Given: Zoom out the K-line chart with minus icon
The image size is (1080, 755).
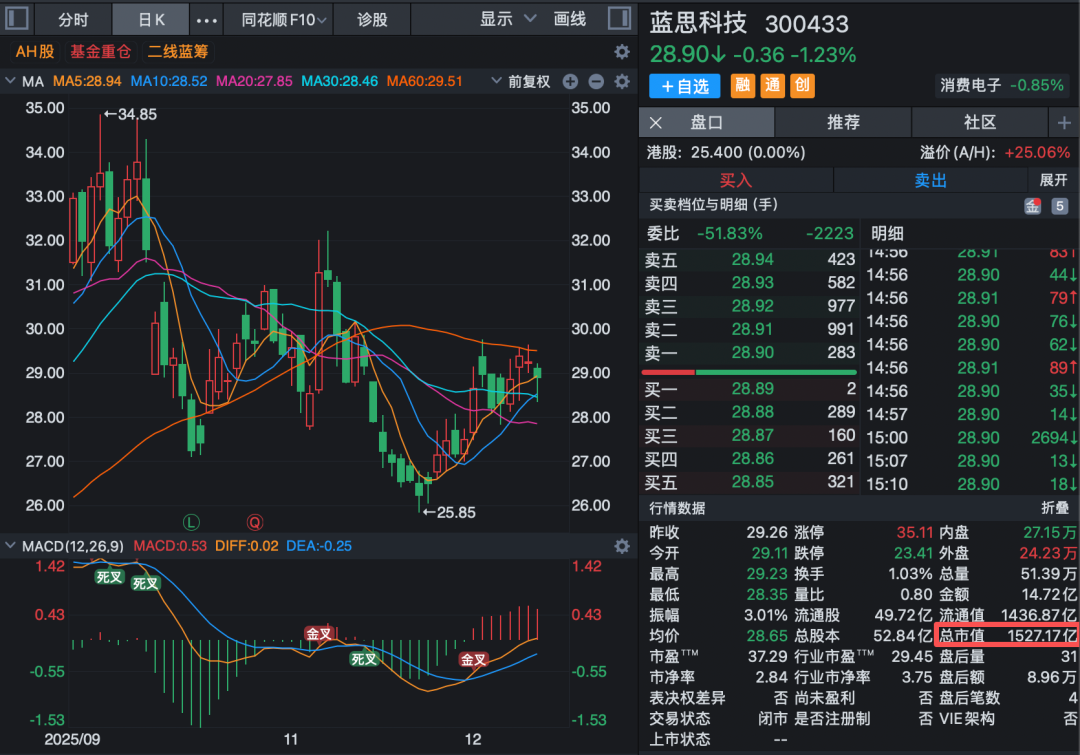Looking at the screenshot, I should pos(596,82).
